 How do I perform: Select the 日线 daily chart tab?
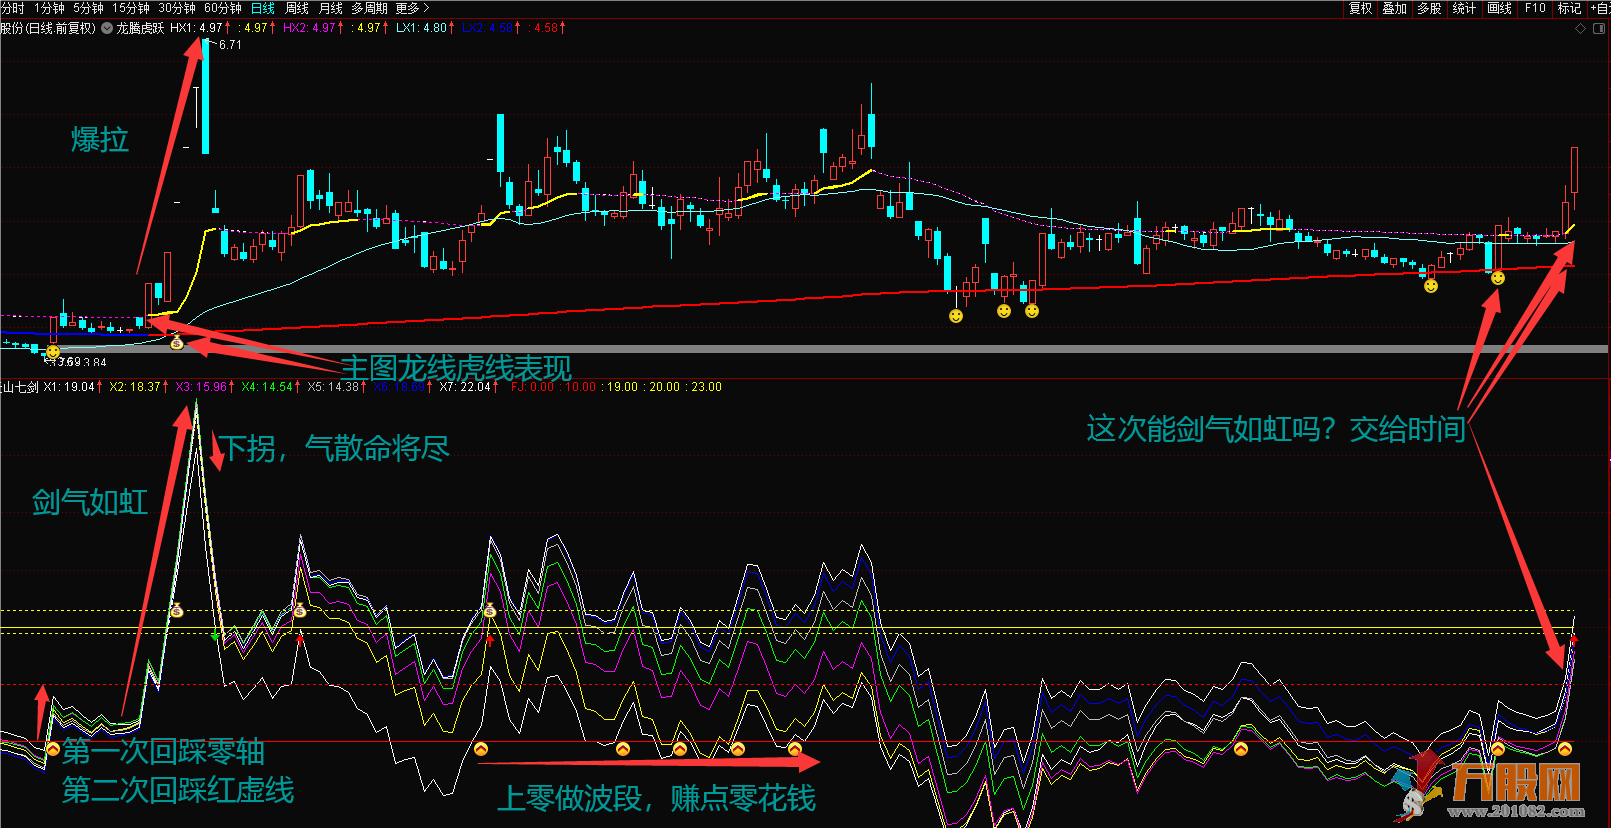coord(263,8)
